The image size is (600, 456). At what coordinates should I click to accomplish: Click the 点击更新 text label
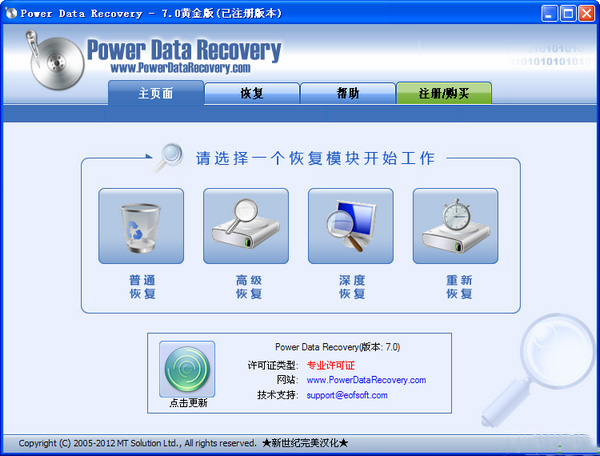[188, 403]
